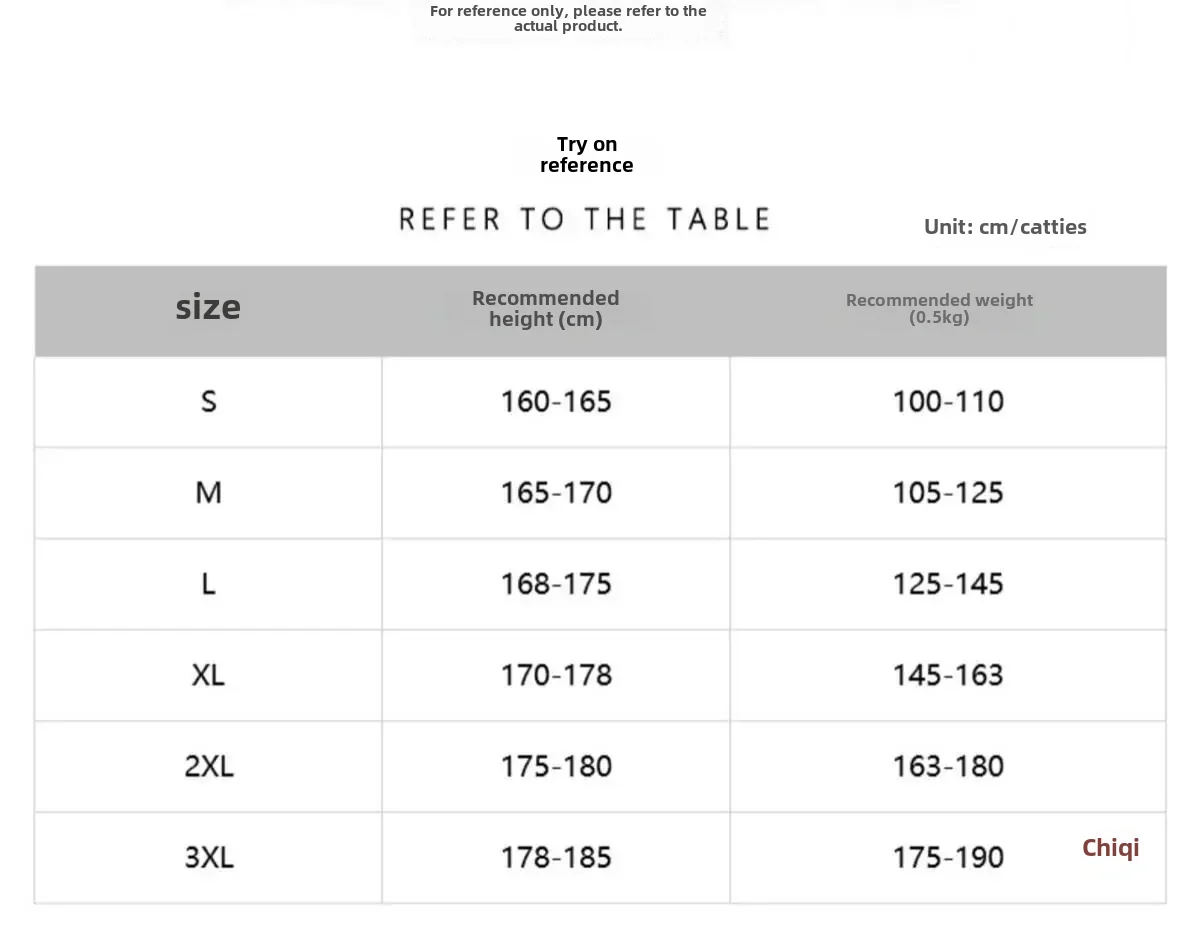Click the 125-145 weight value

(x=948, y=584)
